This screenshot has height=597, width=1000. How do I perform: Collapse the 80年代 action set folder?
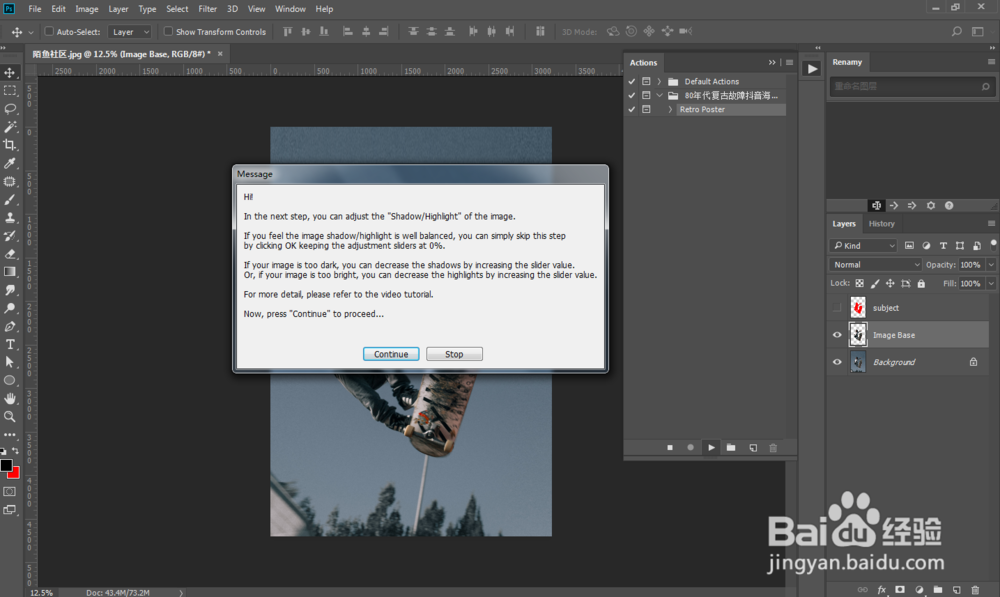point(659,96)
